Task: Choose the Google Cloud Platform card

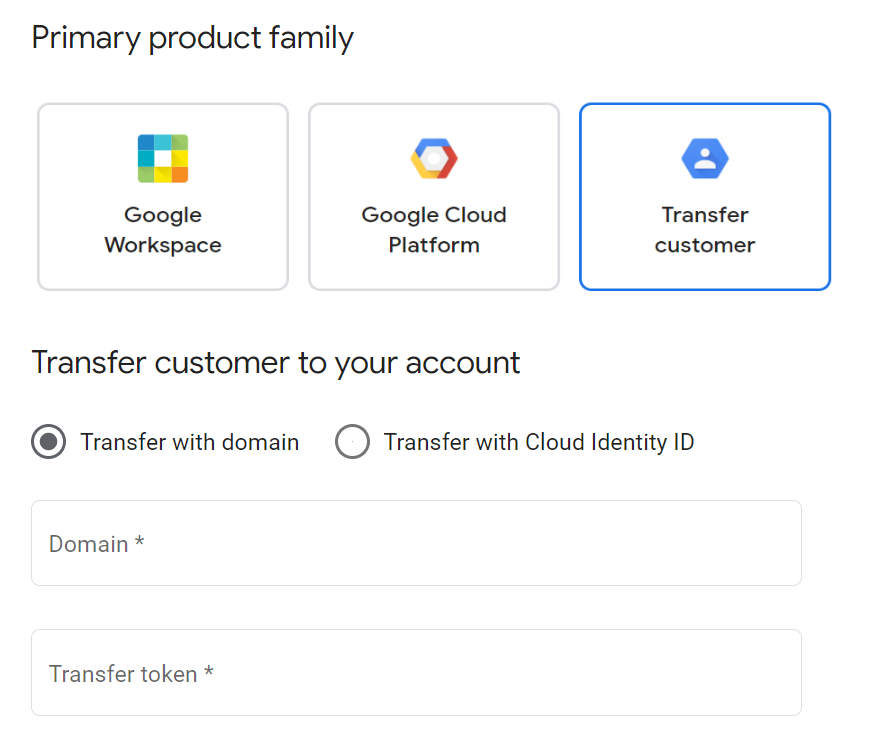Action: click(x=433, y=196)
